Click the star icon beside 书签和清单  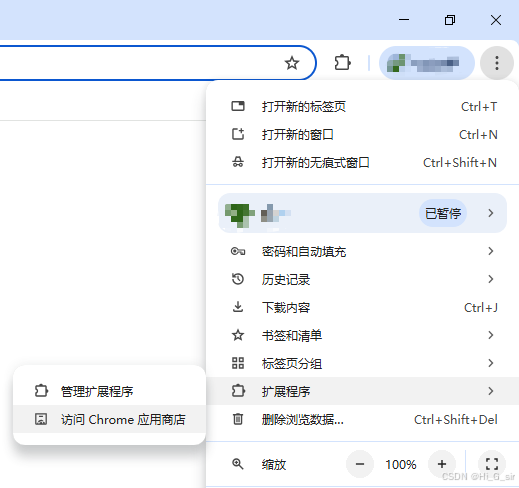[238, 335]
